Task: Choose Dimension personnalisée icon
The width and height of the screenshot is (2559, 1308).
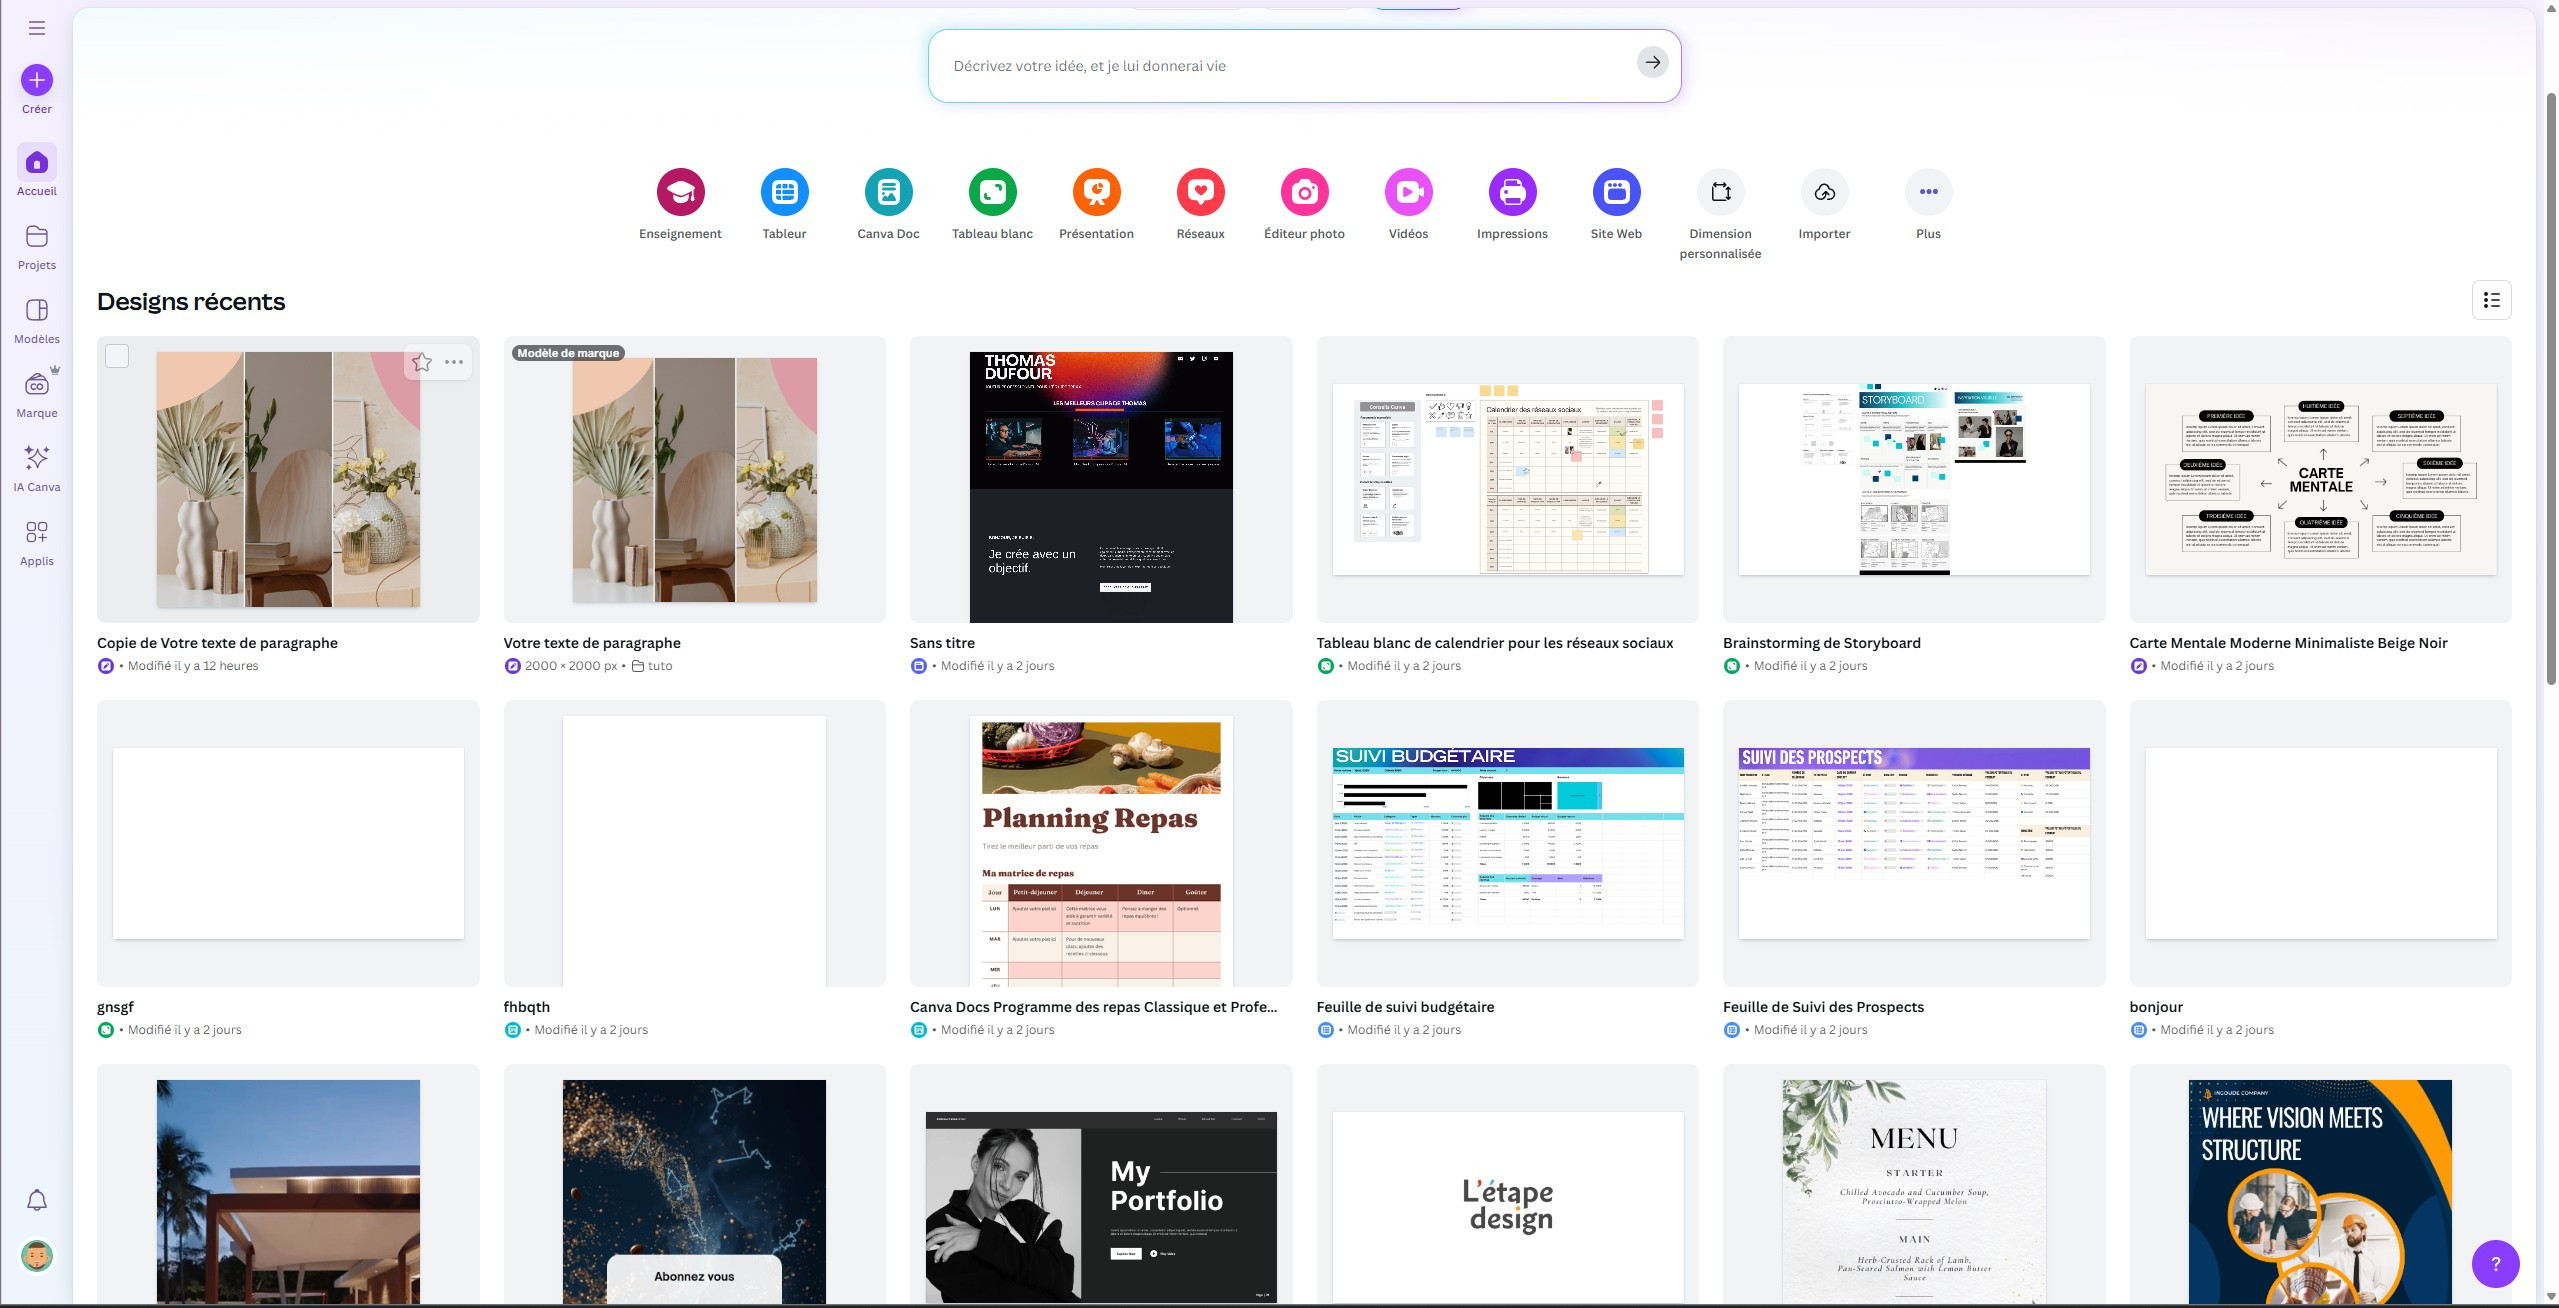Action: 1720,192
